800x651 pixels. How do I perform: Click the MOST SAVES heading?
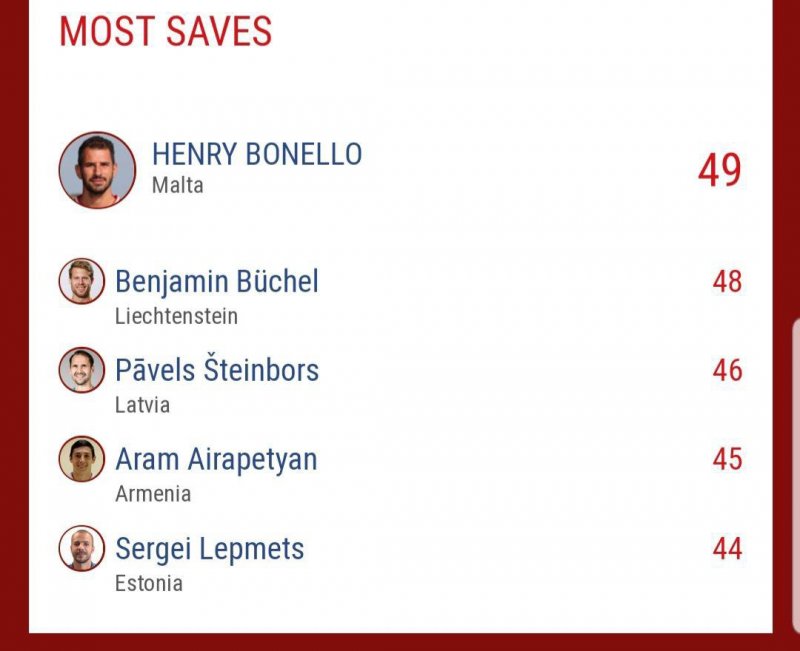(x=166, y=31)
